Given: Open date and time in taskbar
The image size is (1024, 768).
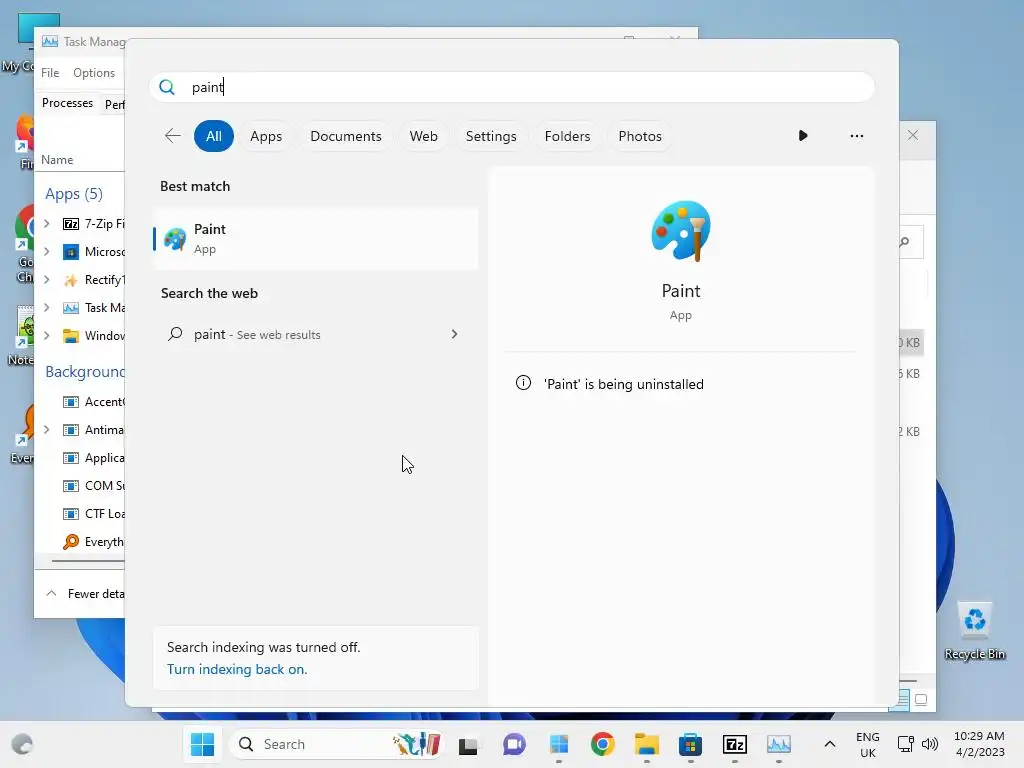Looking at the screenshot, I should [979, 744].
